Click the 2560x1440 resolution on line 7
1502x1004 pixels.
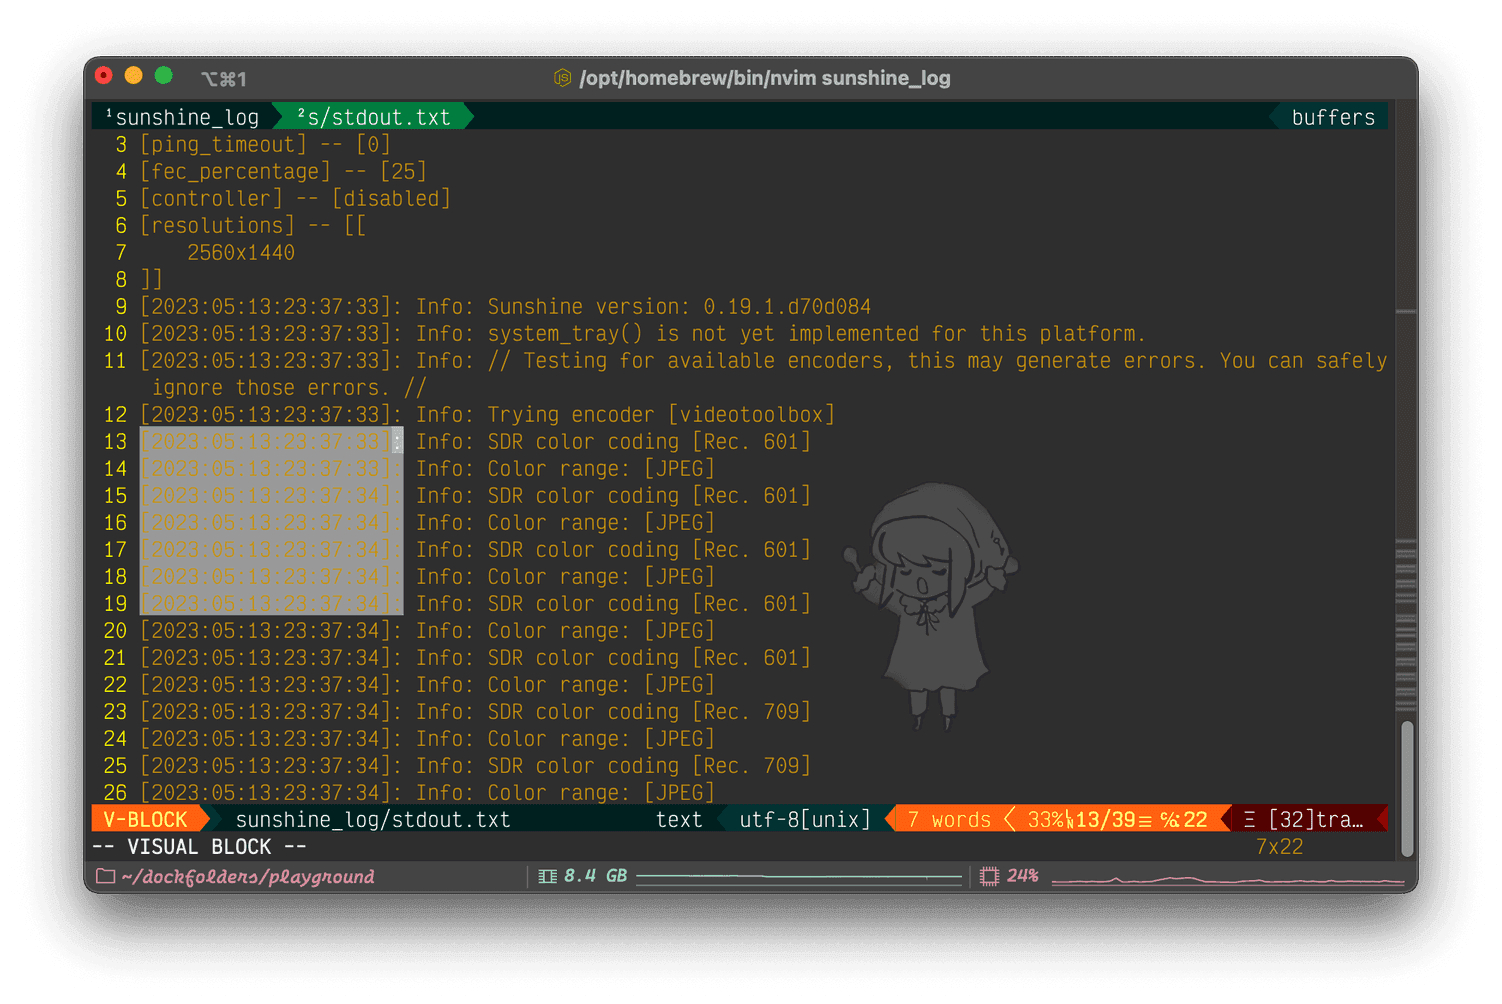(241, 253)
